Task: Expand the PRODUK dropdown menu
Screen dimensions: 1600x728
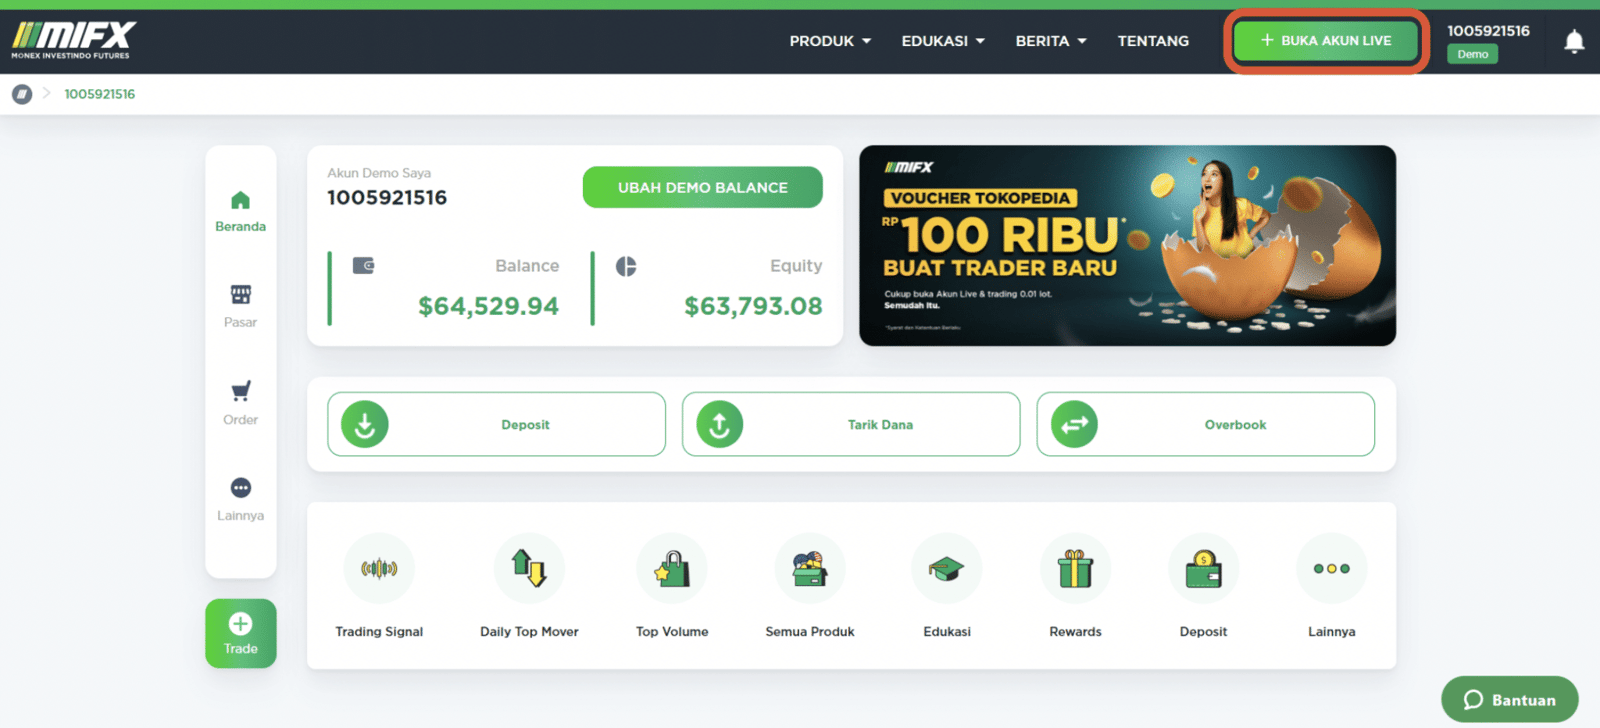Action: tap(830, 41)
